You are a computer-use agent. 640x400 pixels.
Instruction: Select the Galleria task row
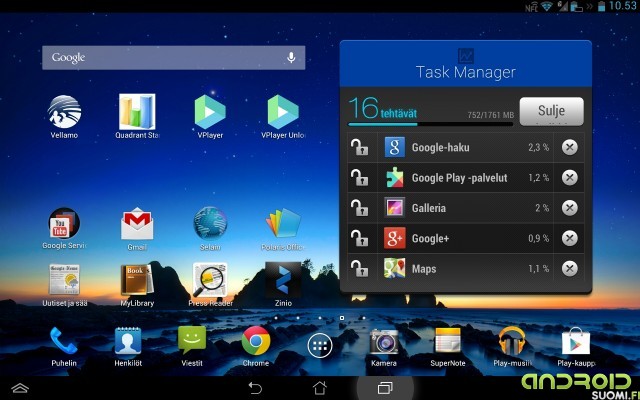(x=466, y=208)
